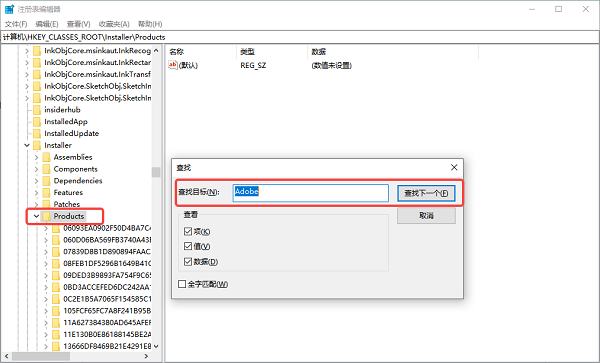Open the 收藏夹(A) menu

114,24
